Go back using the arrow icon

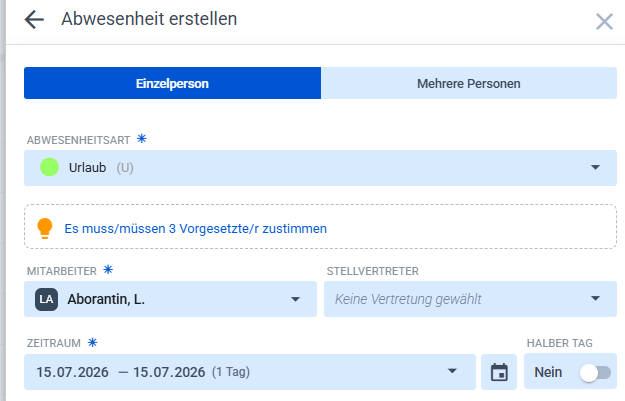(34, 20)
